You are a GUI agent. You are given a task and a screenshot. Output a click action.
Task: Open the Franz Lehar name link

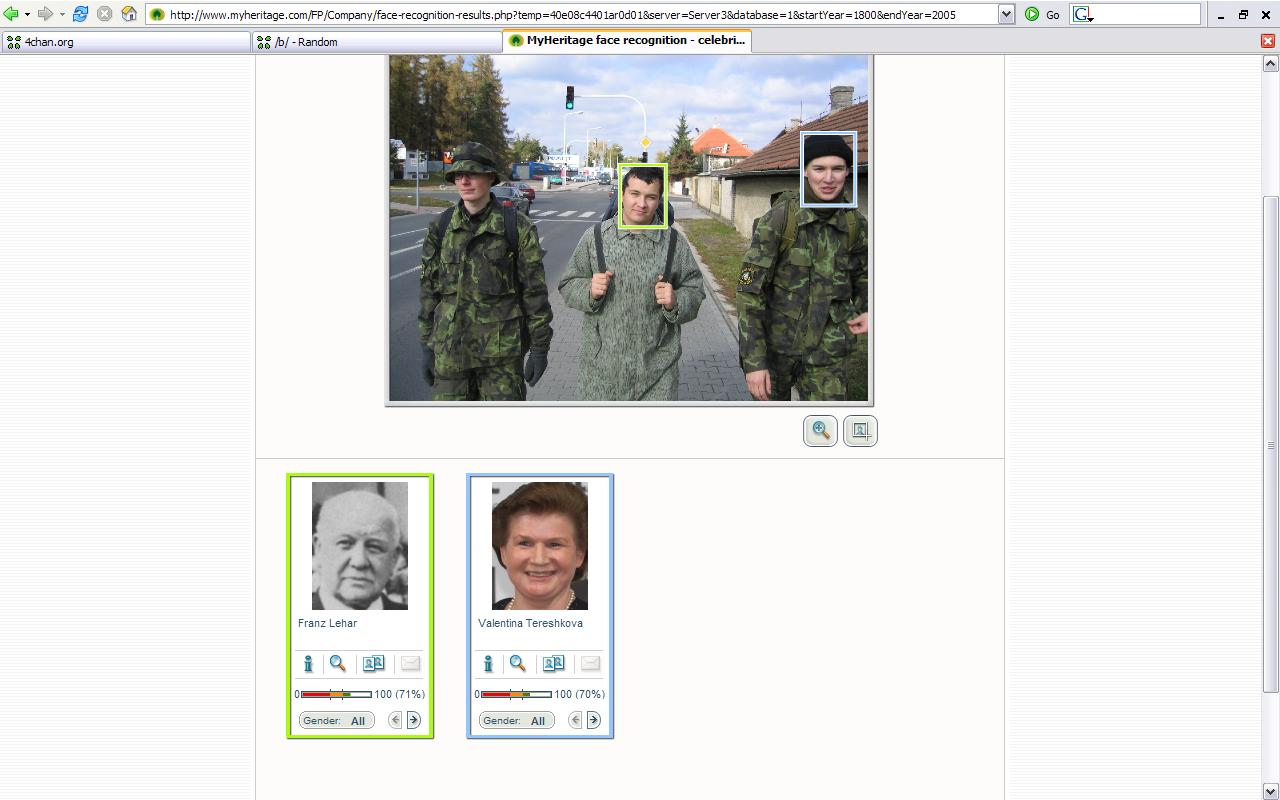(x=327, y=623)
